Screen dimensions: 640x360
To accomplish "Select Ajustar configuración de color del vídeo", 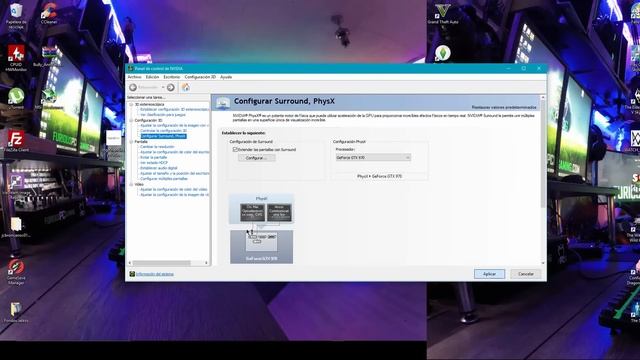I will 173,189.
